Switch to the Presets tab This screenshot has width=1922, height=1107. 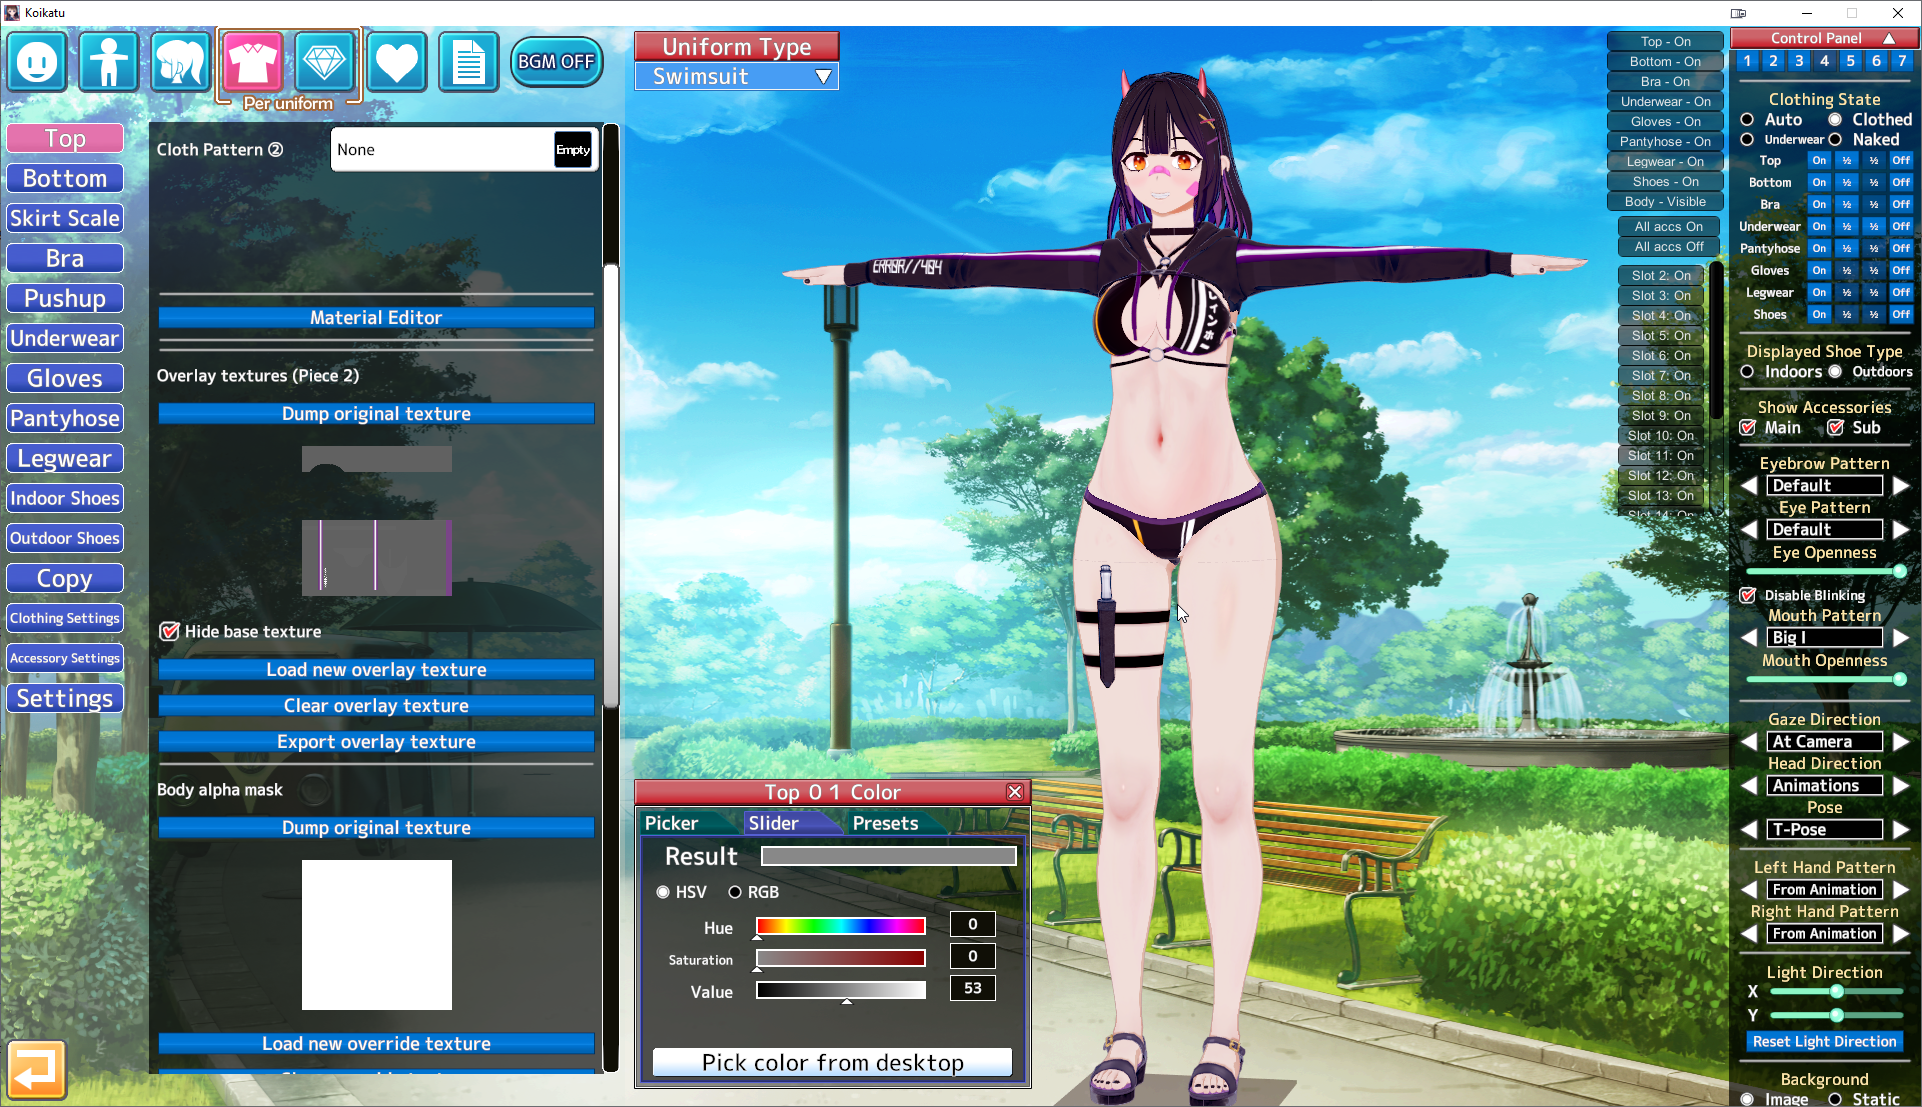pyautogui.click(x=885, y=823)
